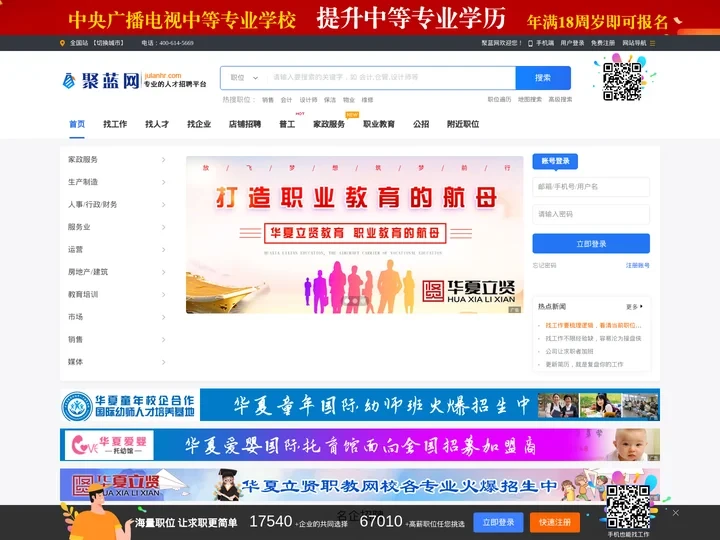The width and height of the screenshot is (720, 540).
Task: Open news item 找工作要梳理逻辑
Action: point(593,325)
